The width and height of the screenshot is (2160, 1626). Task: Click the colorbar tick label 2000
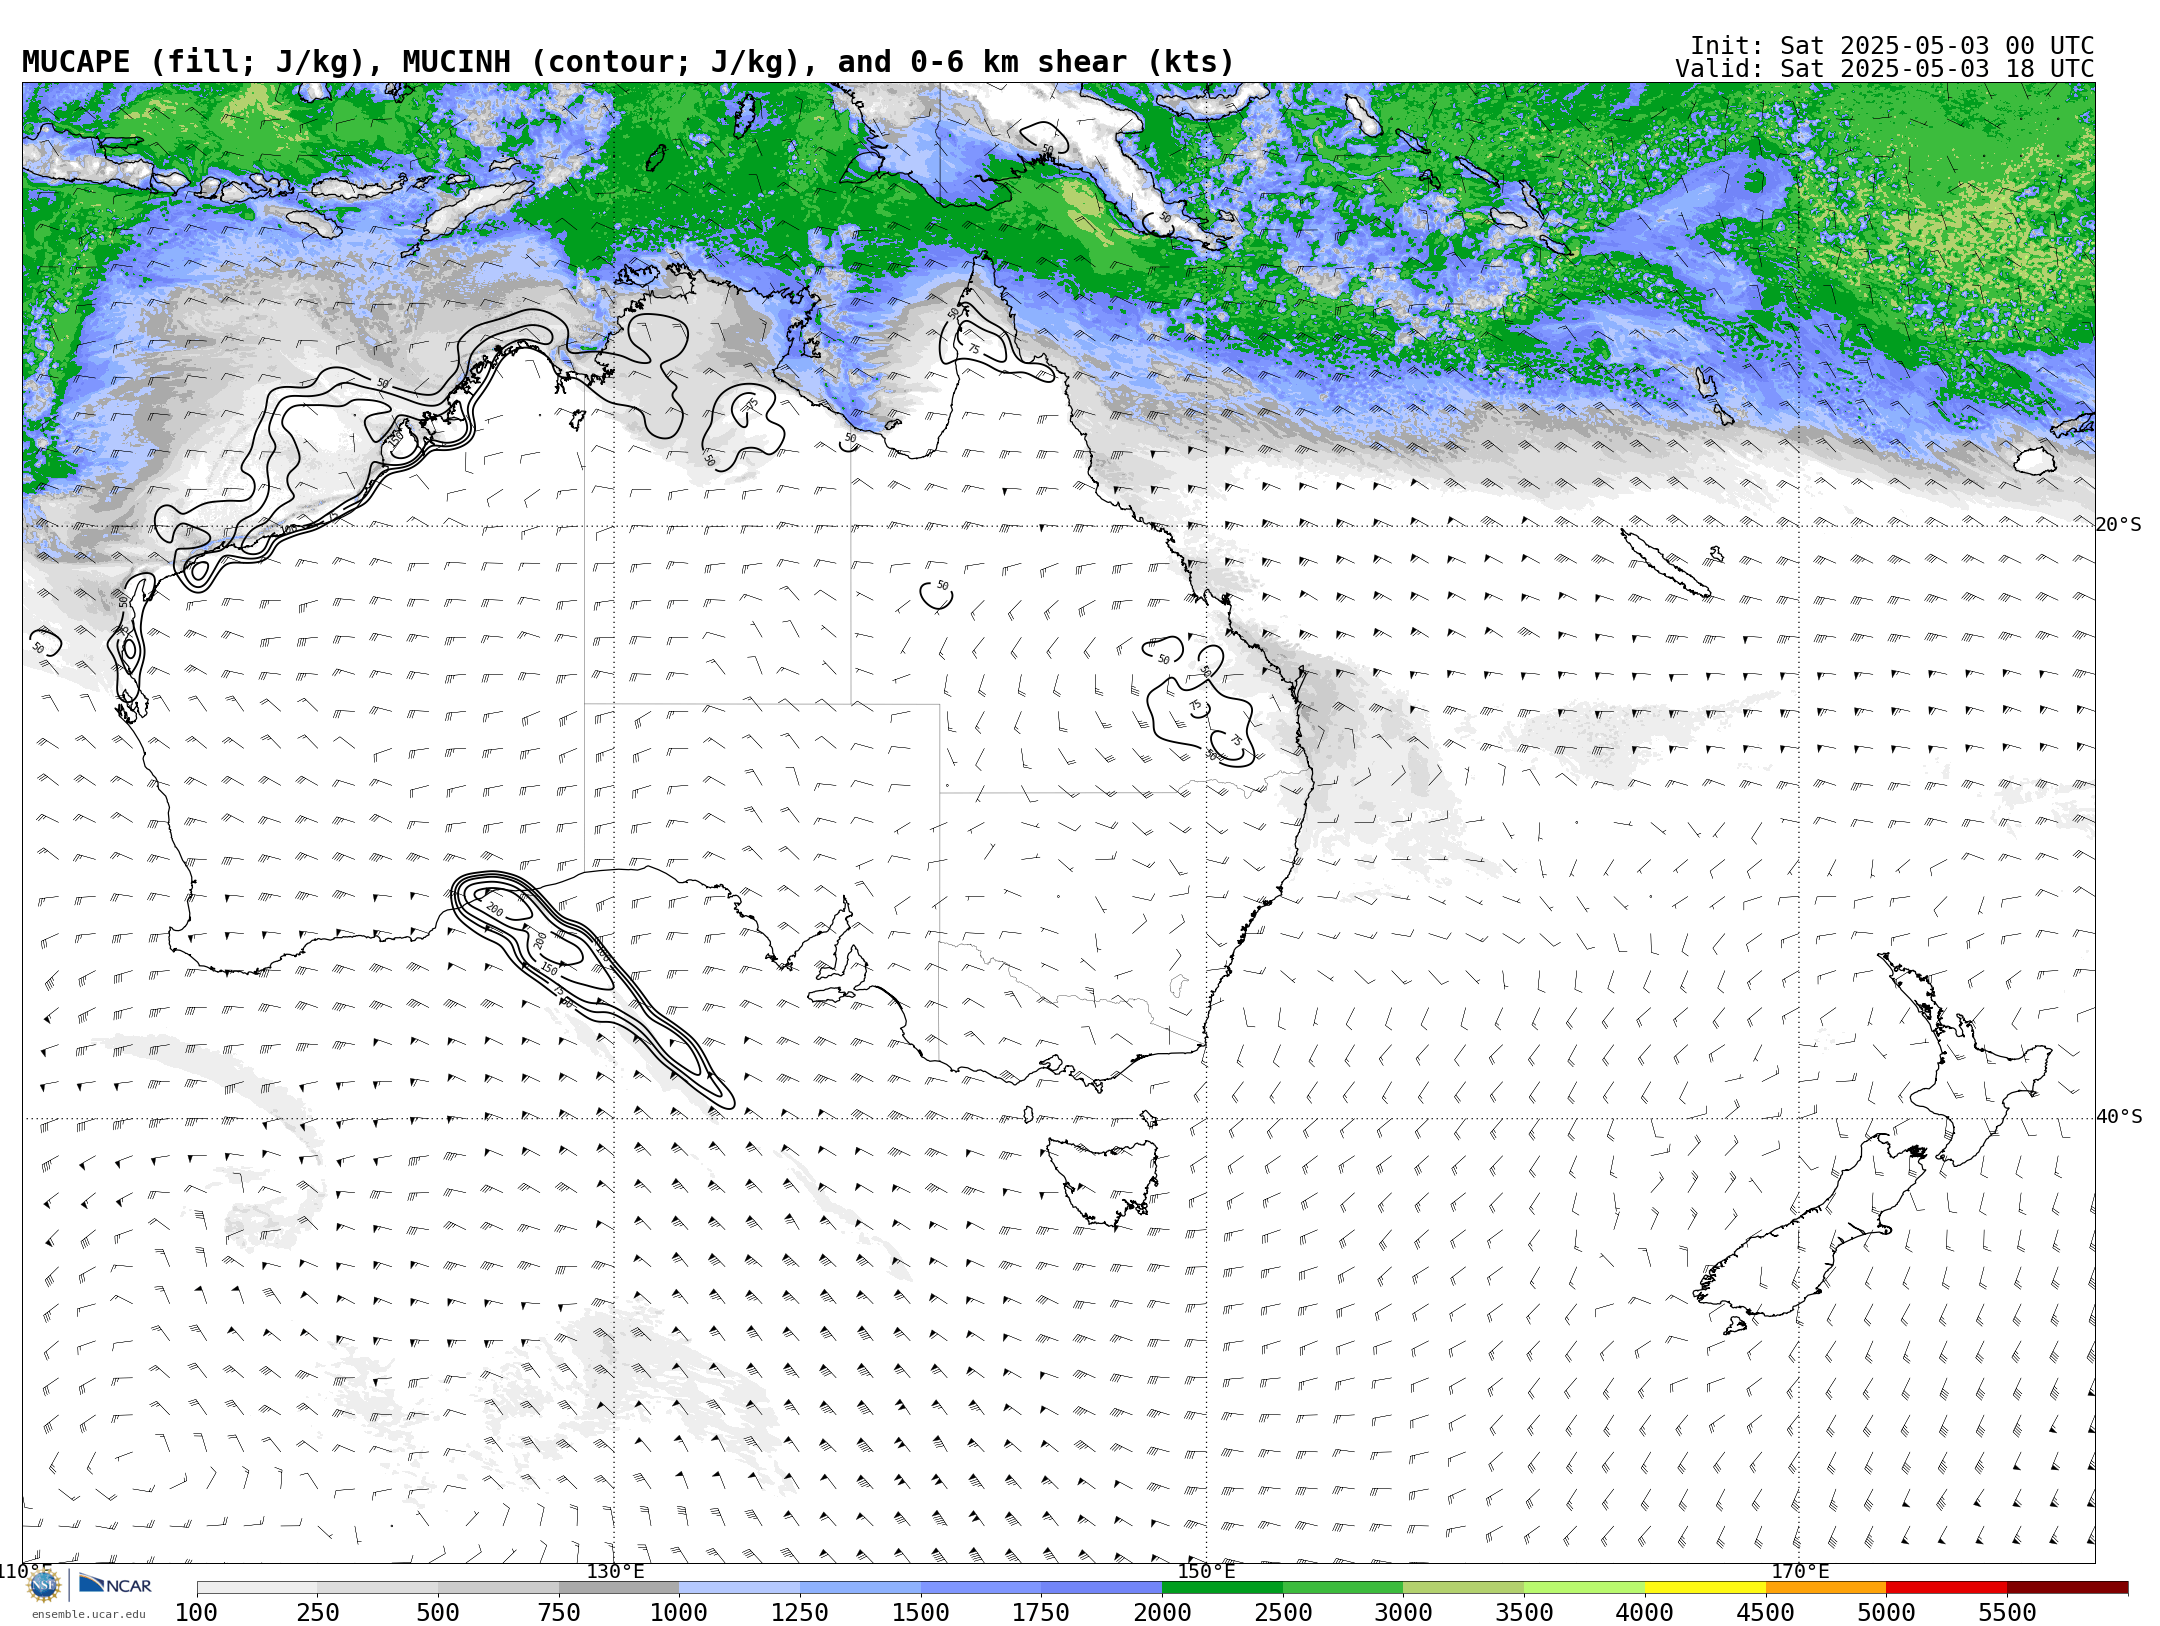[1162, 1612]
